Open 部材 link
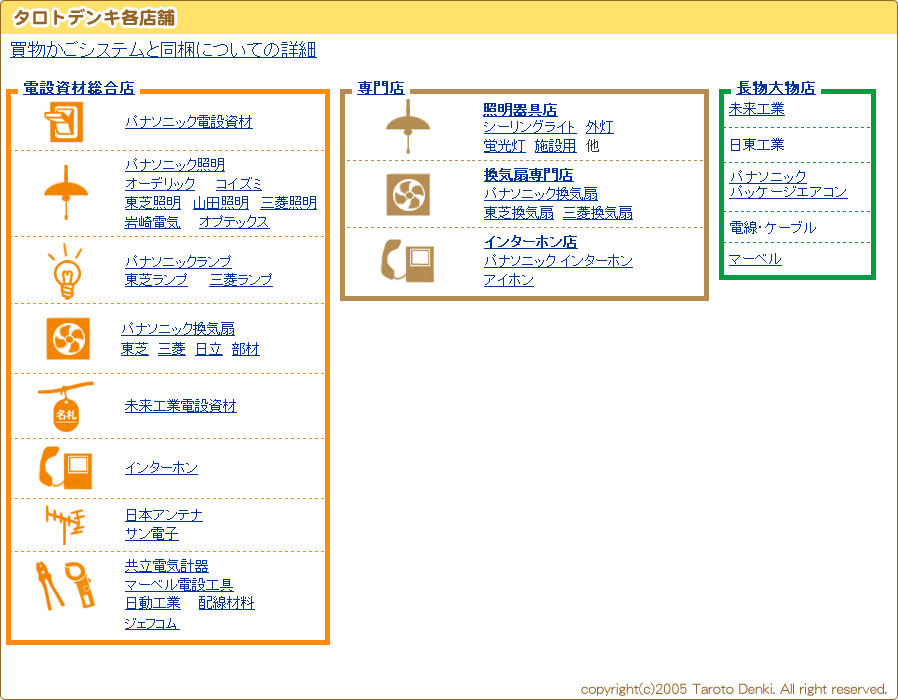The image size is (898, 700). (246, 349)
